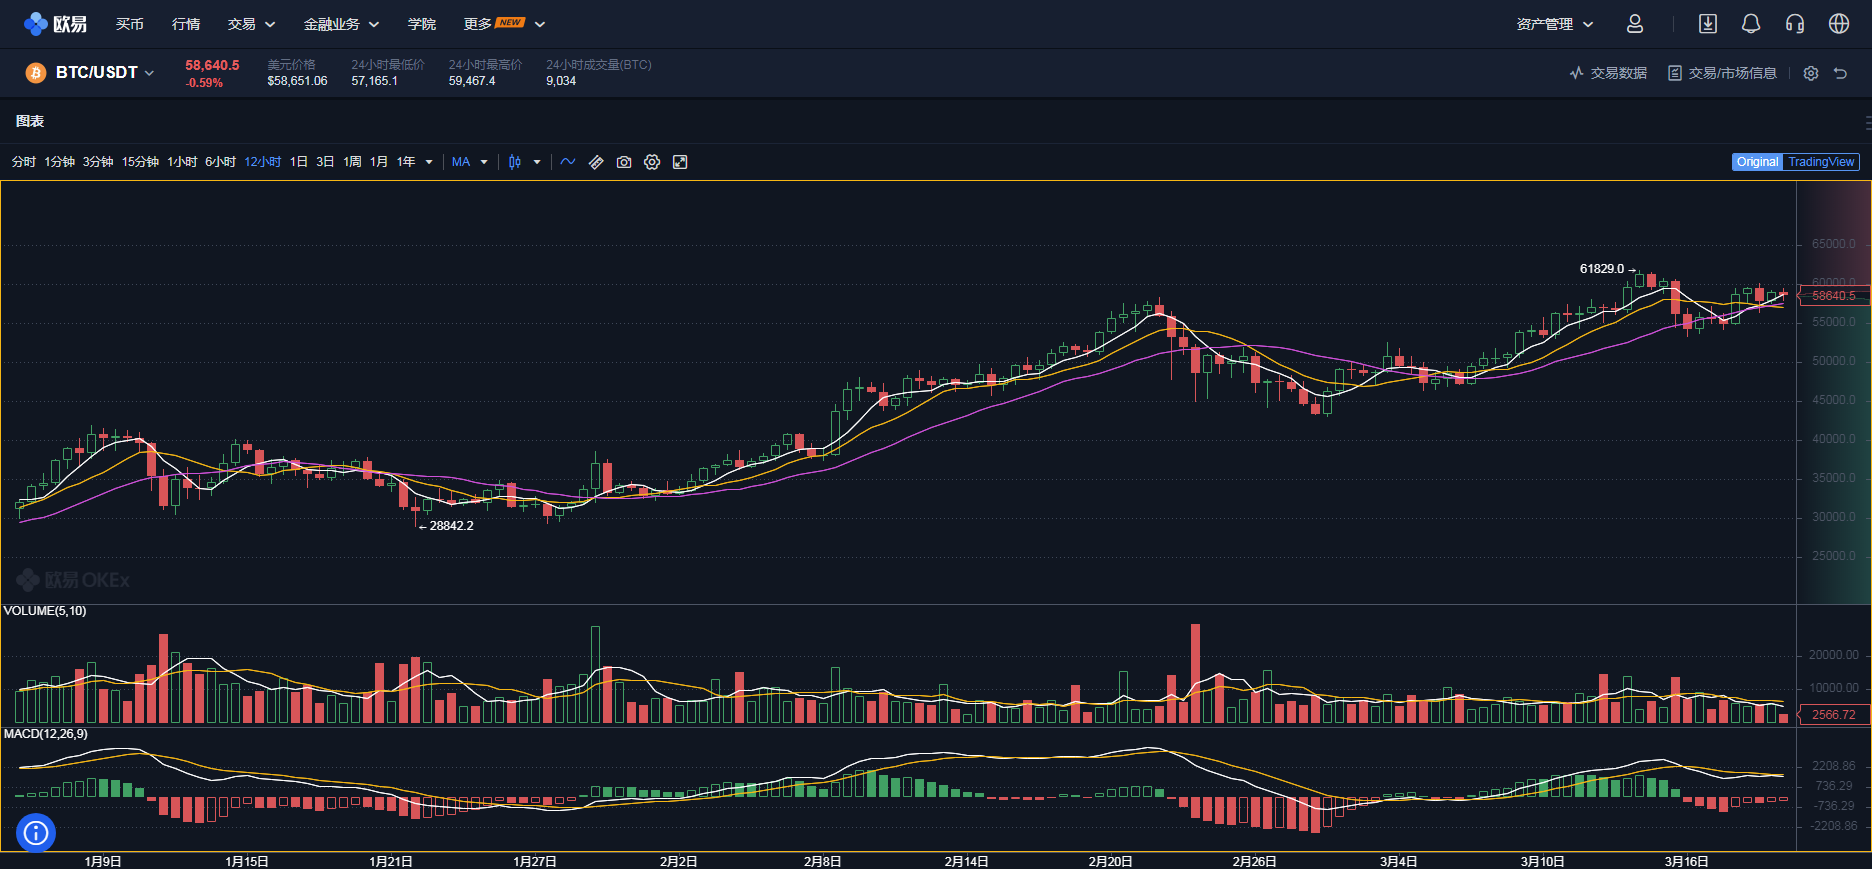
Task: Click the 美元价格 value $58,651.06
Action: point(297,81)
